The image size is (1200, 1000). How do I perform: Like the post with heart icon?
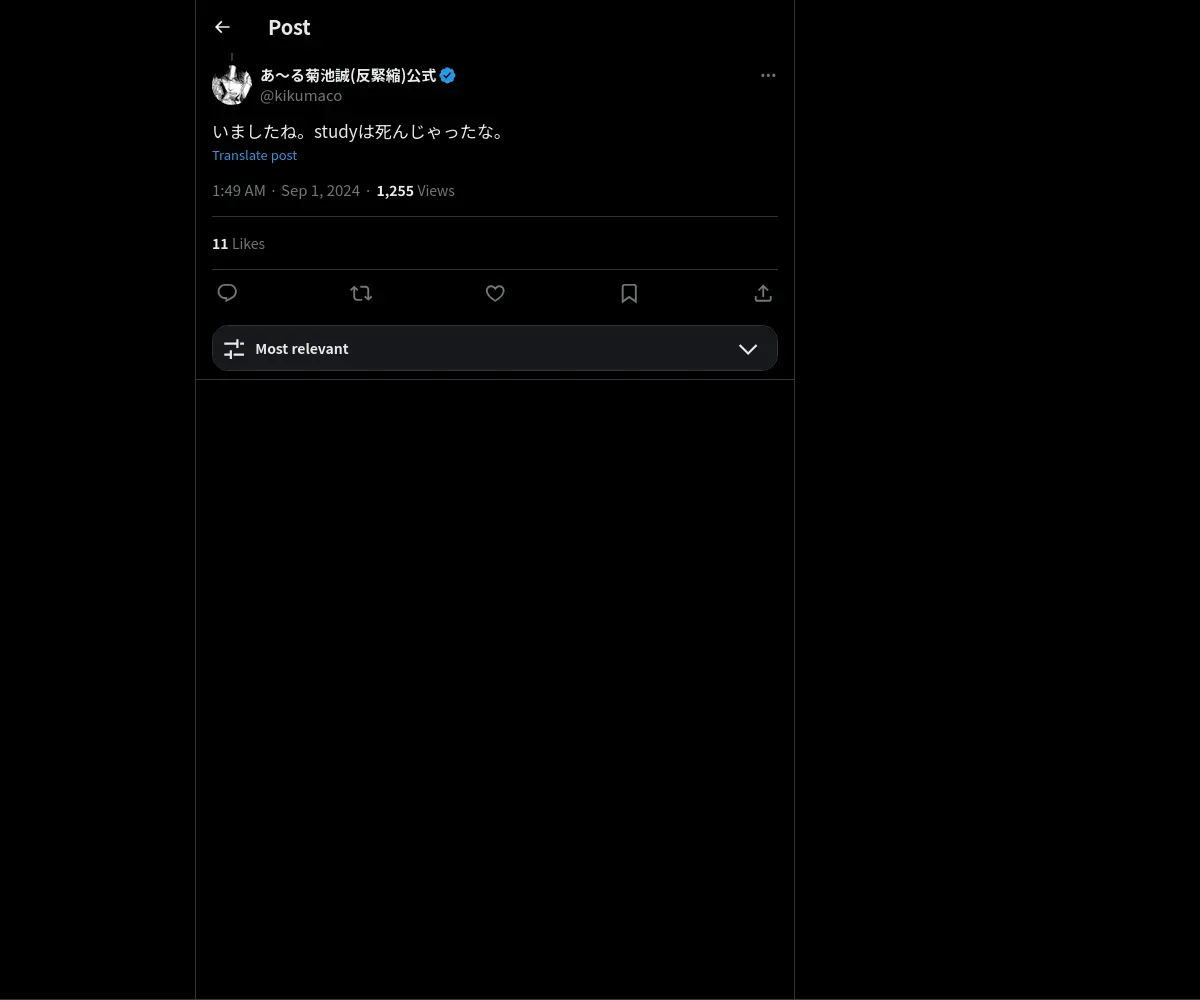[495, 293]
